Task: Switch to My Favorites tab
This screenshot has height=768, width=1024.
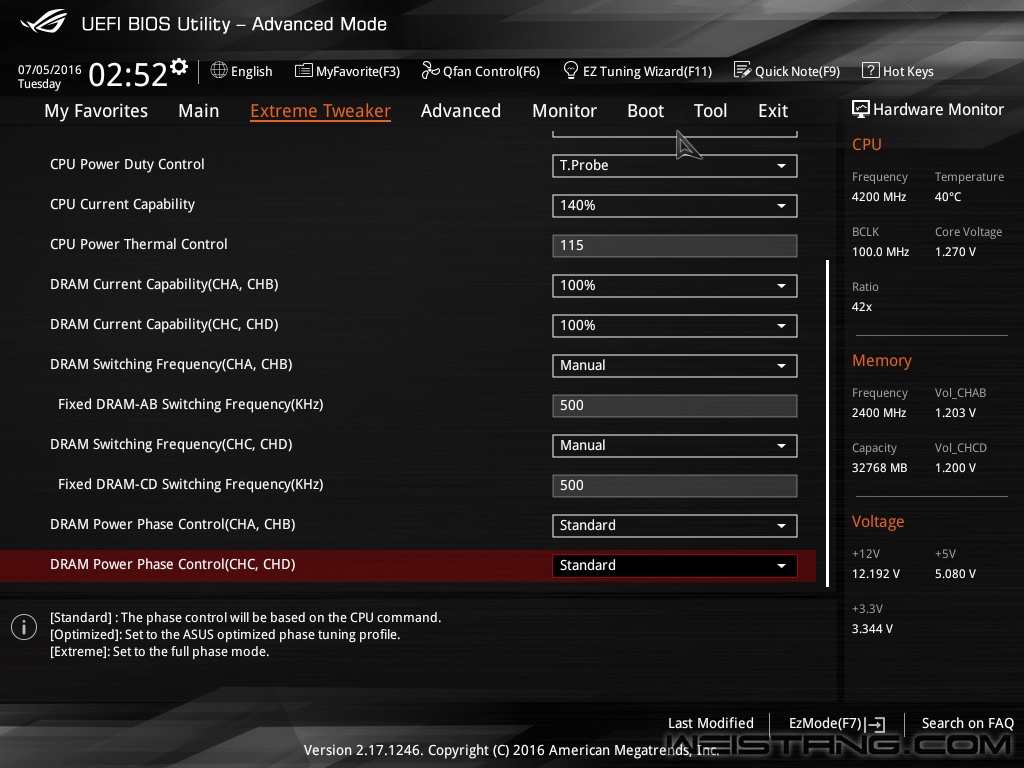Action: 96,111
